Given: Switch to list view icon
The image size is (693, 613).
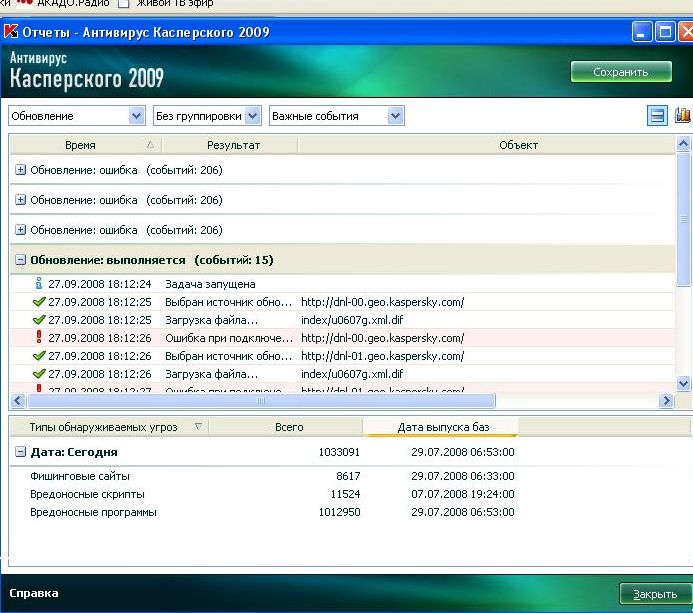Looking at the screenshot, I should tap(657, 116).
